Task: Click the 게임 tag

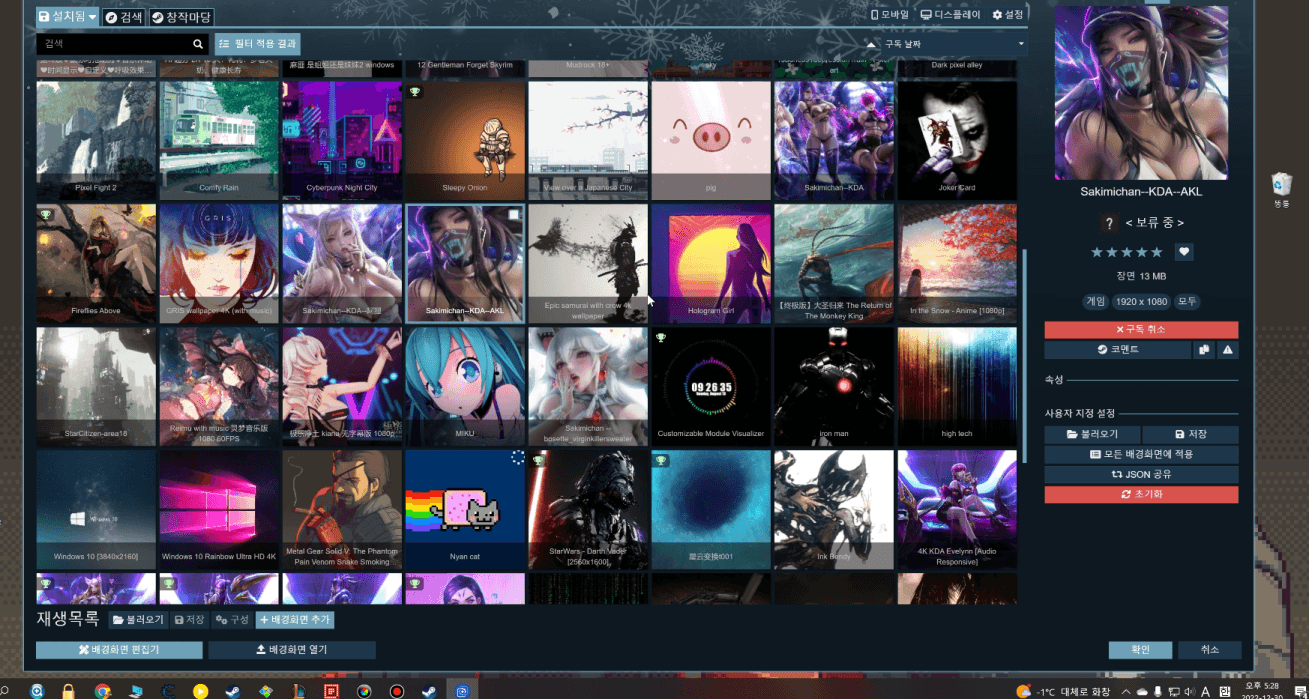Action: point(1095,301)
